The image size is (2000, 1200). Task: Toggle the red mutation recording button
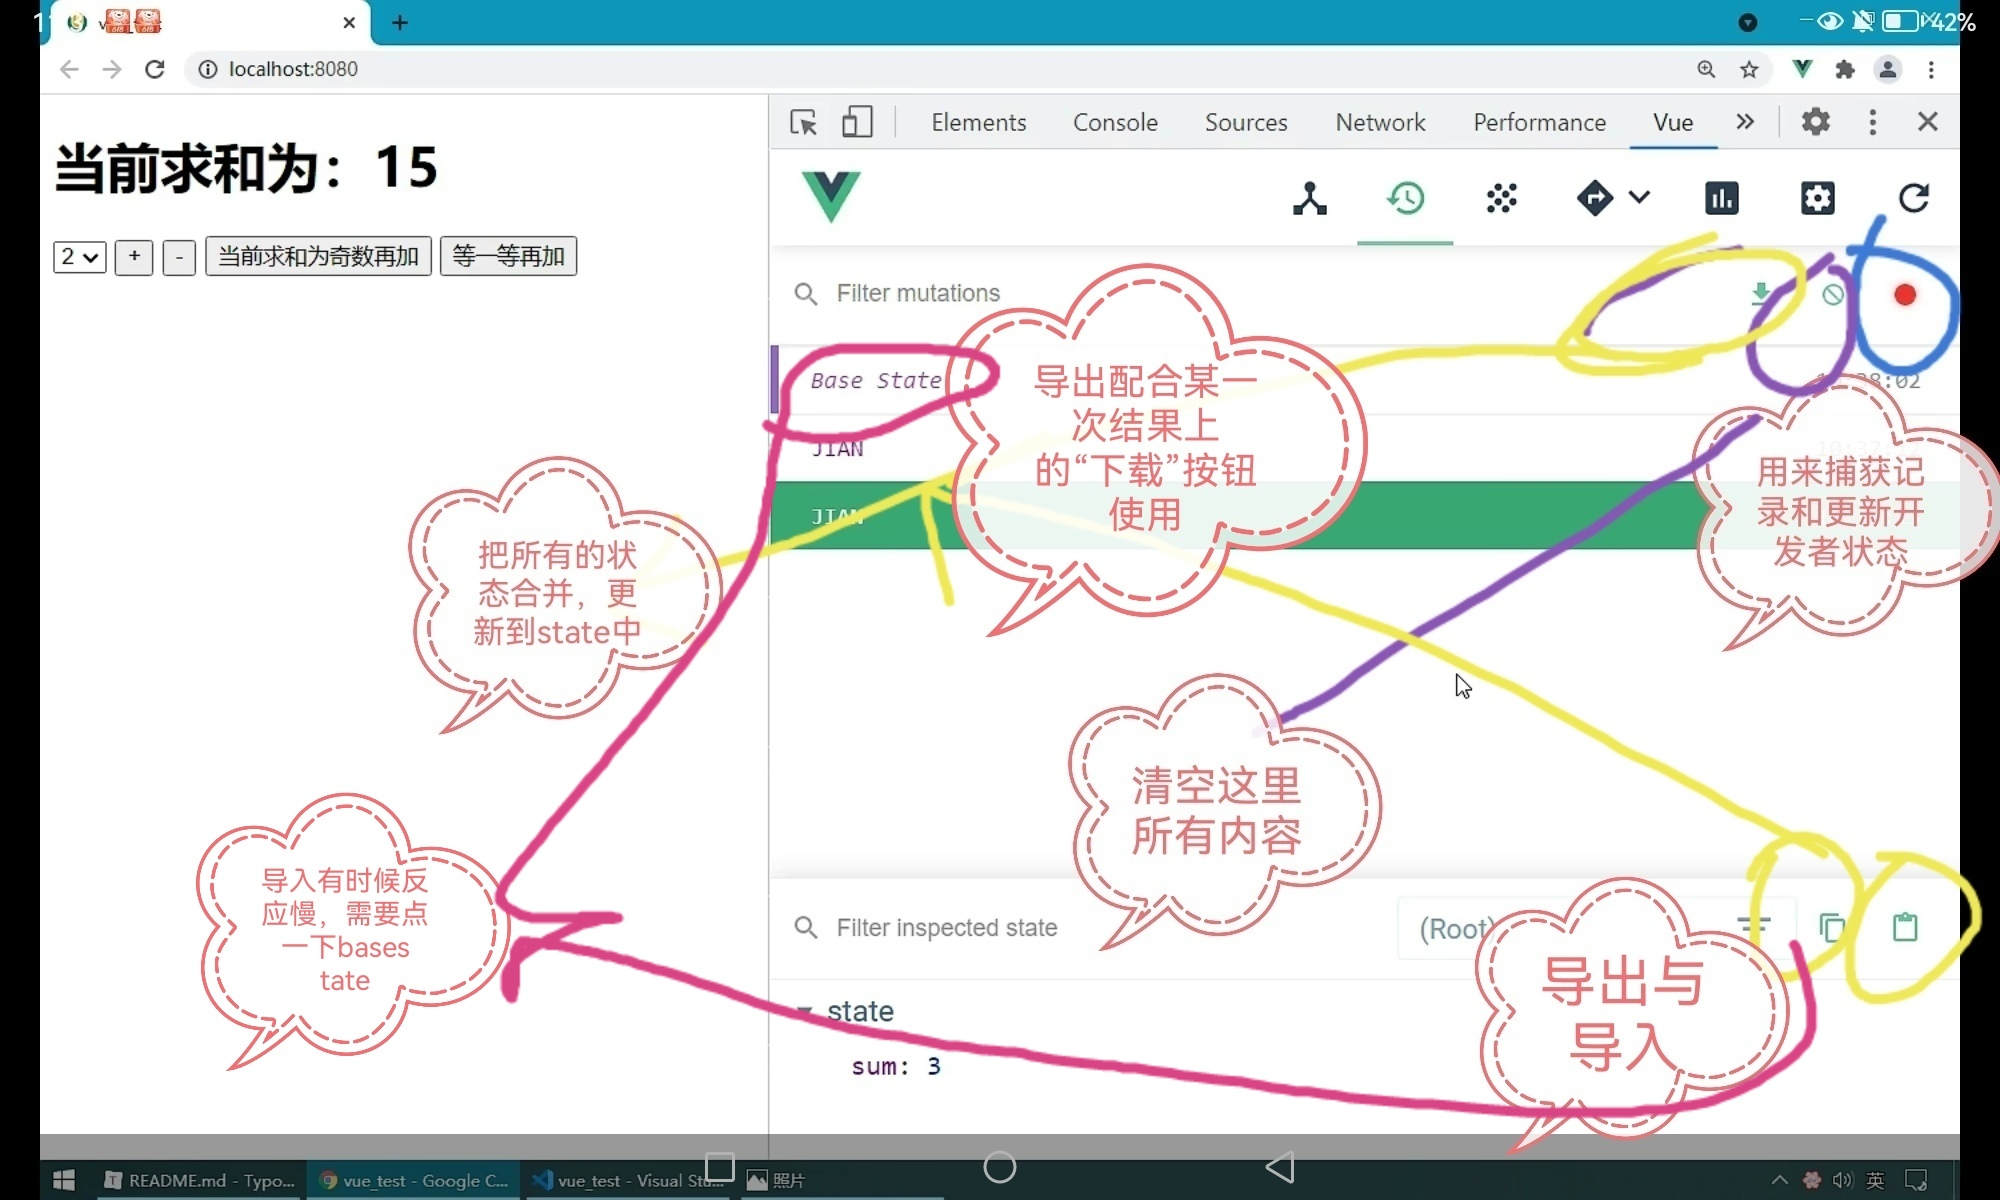[1905, 294]
